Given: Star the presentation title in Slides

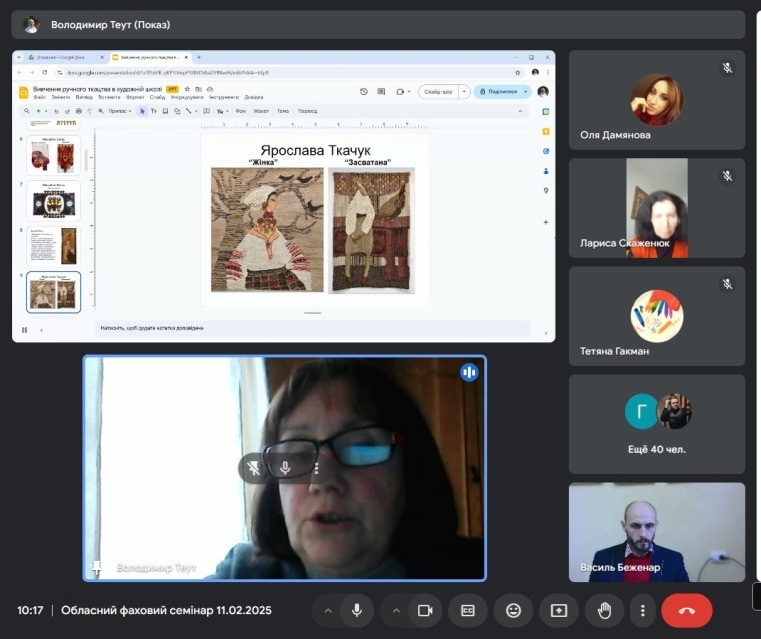Looking at the screenshot, I should point(187,89).
